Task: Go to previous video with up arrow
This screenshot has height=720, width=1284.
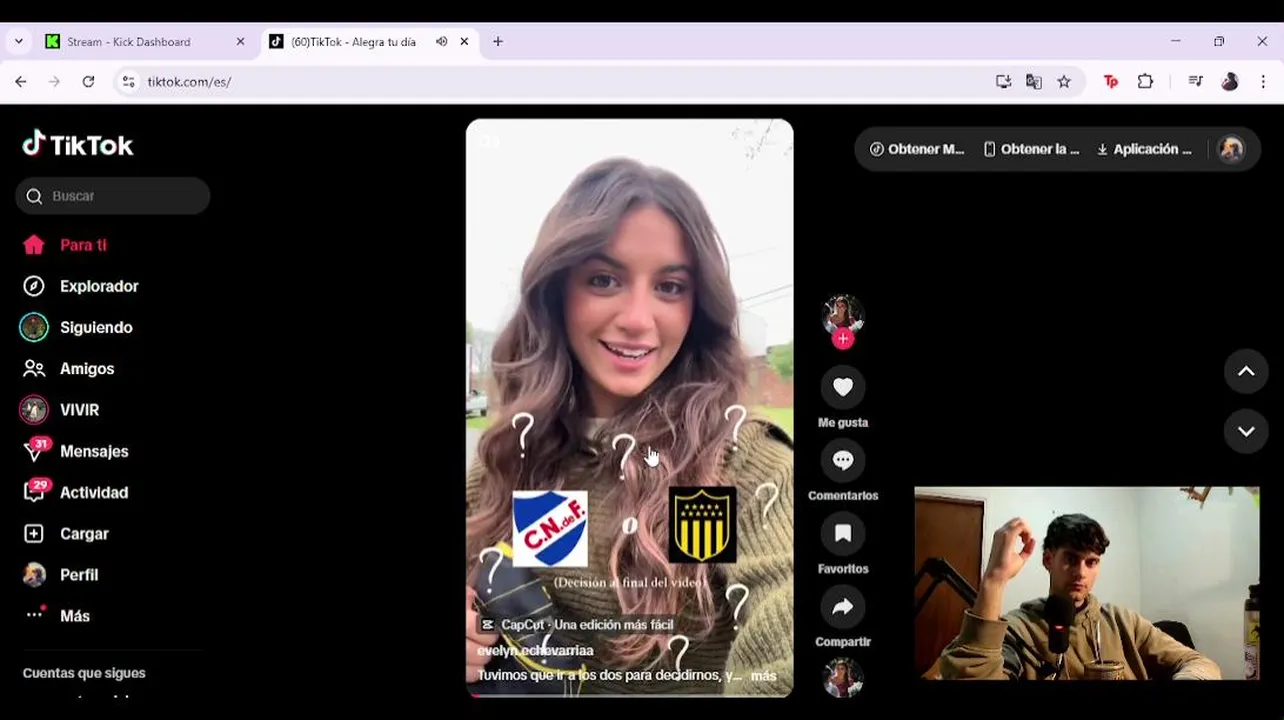Action: pyautogui.click(x=1246, y=371)
